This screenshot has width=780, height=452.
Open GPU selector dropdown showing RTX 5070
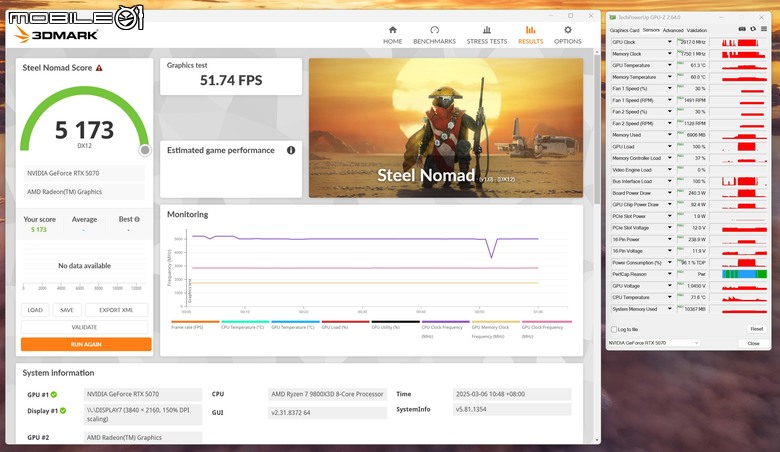(654, 343)
